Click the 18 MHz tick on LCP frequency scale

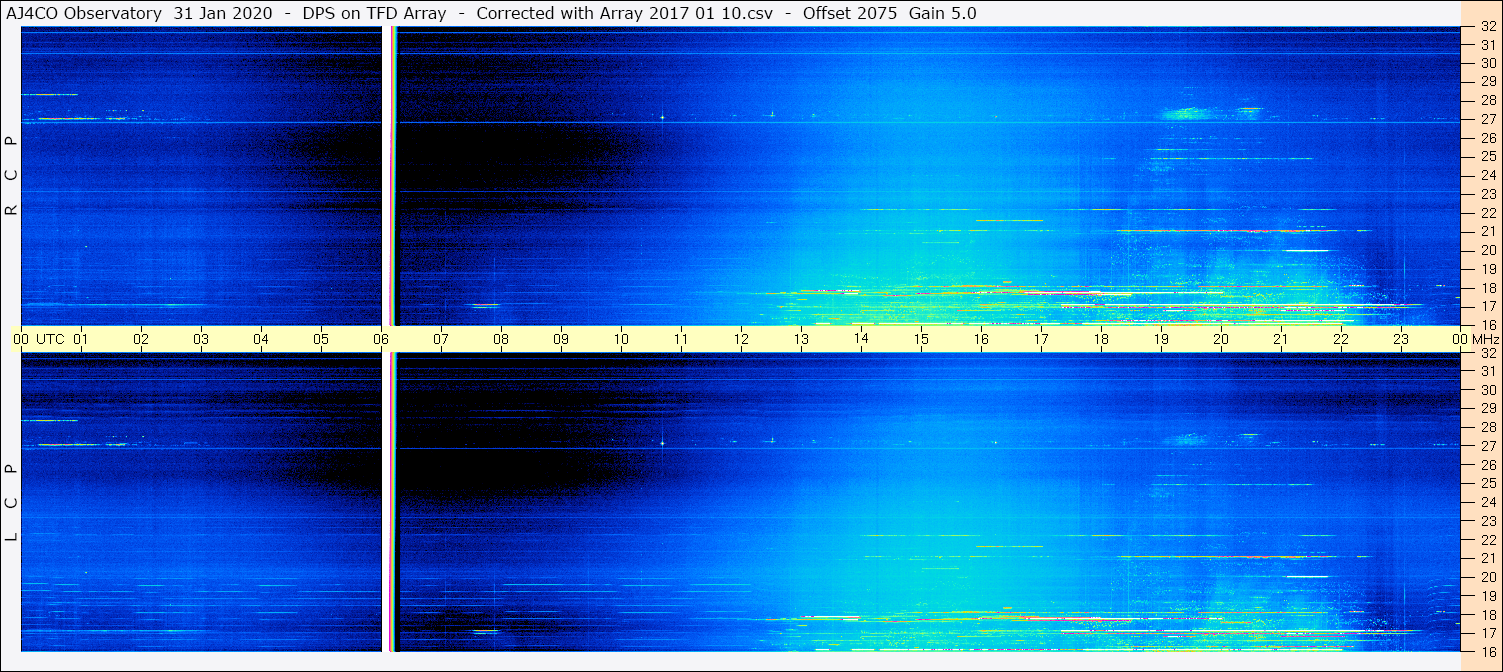1488,615
